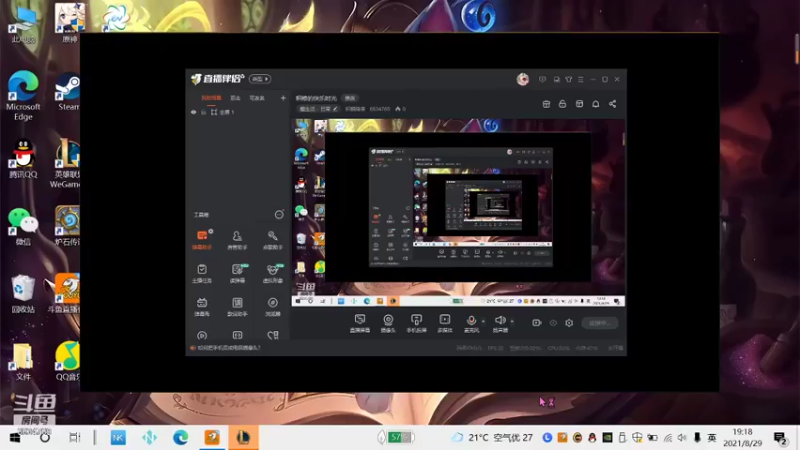
Task: Switch to the second scene tab
Action: 235,98
